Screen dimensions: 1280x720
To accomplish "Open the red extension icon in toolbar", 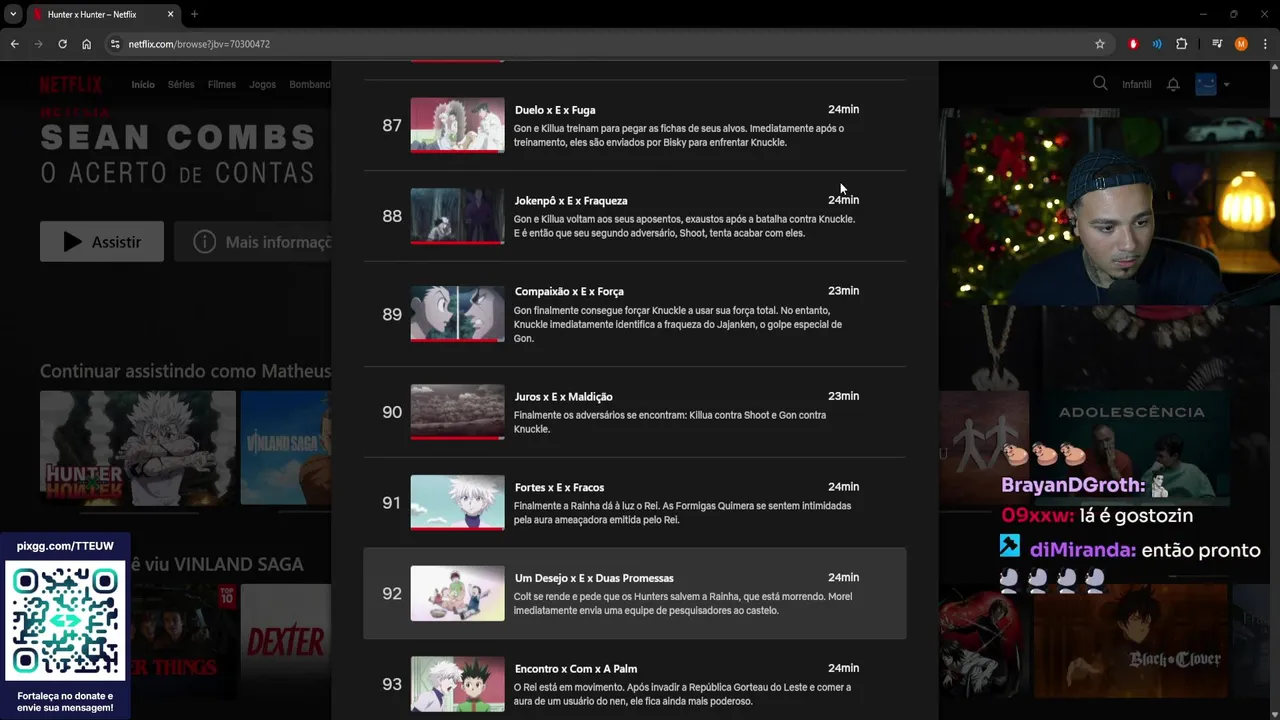I will tap(1133, 44).
